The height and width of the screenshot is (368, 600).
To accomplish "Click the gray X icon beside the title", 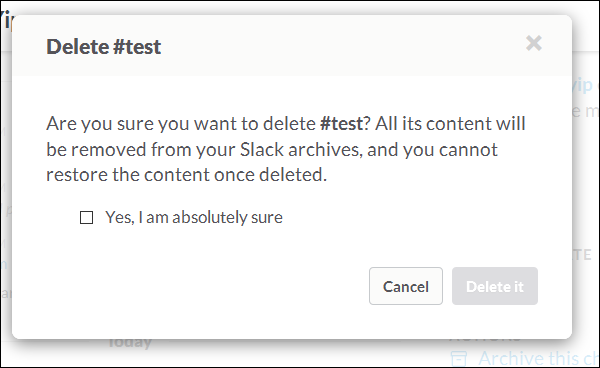I will 534,43.
